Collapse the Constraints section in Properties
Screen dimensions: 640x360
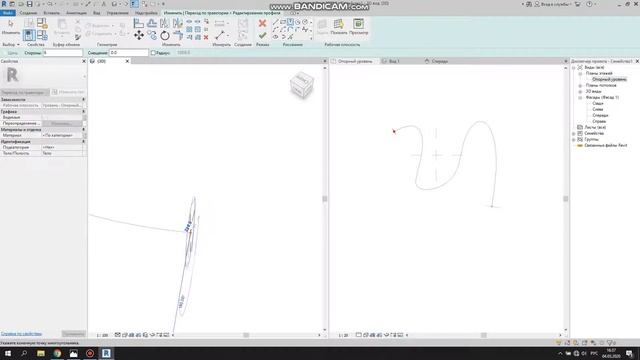click(x=84, y=100)
